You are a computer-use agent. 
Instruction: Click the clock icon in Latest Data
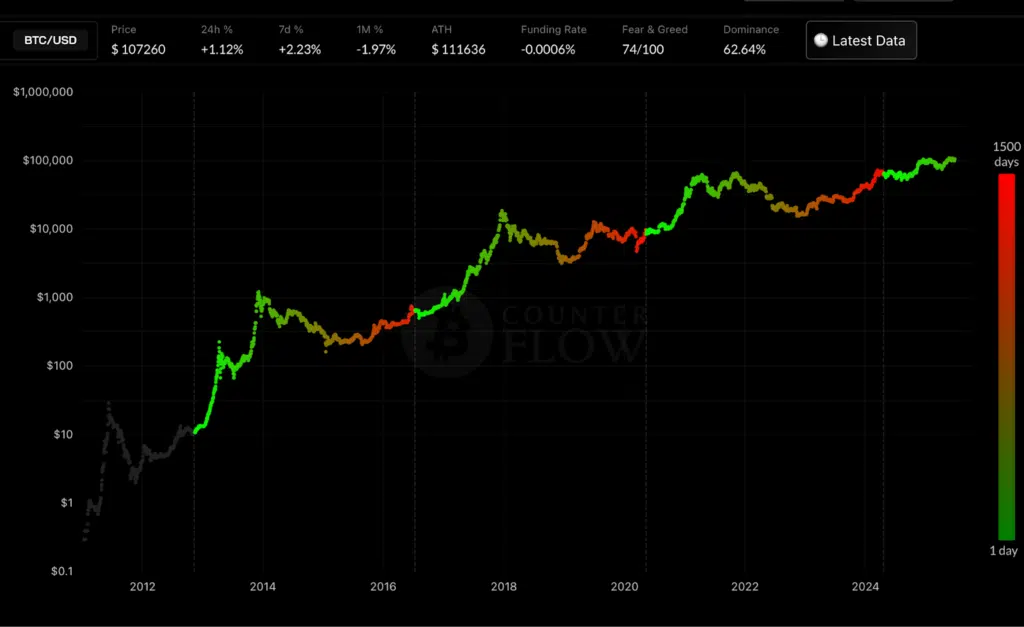(821, 41)
